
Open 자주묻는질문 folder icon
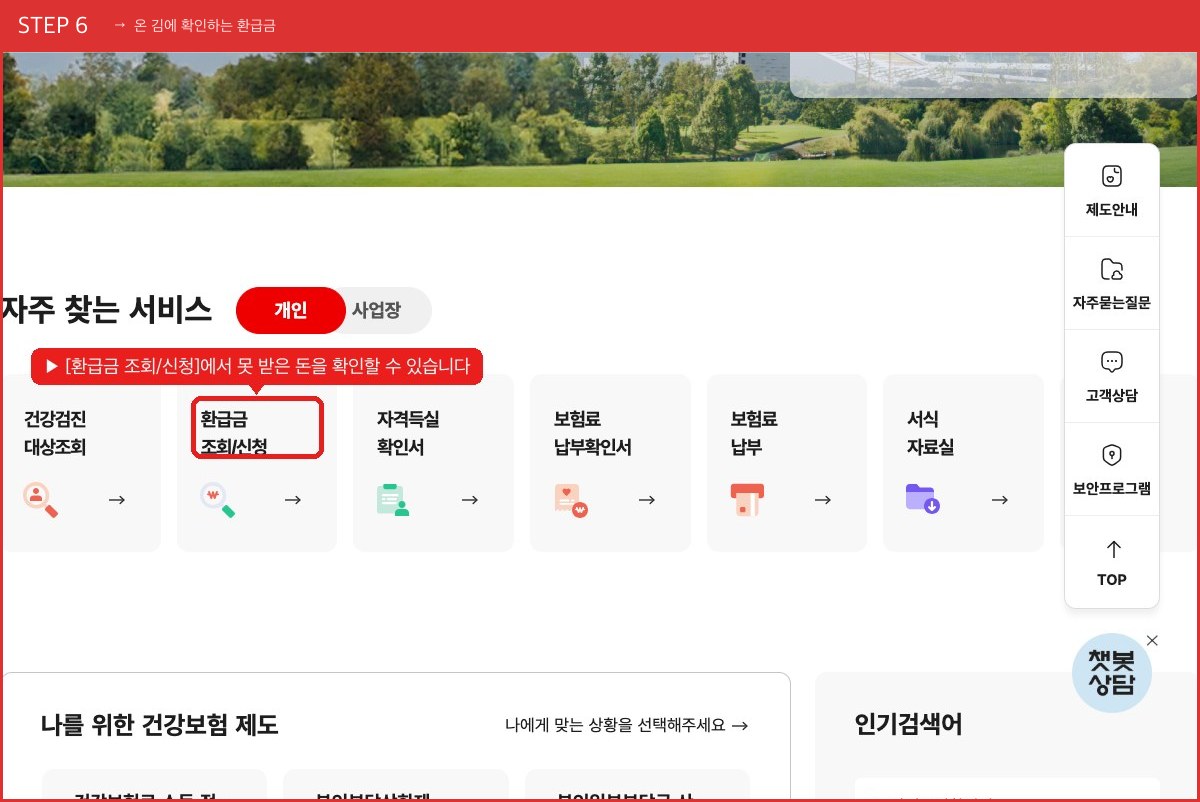(1112, 269)
